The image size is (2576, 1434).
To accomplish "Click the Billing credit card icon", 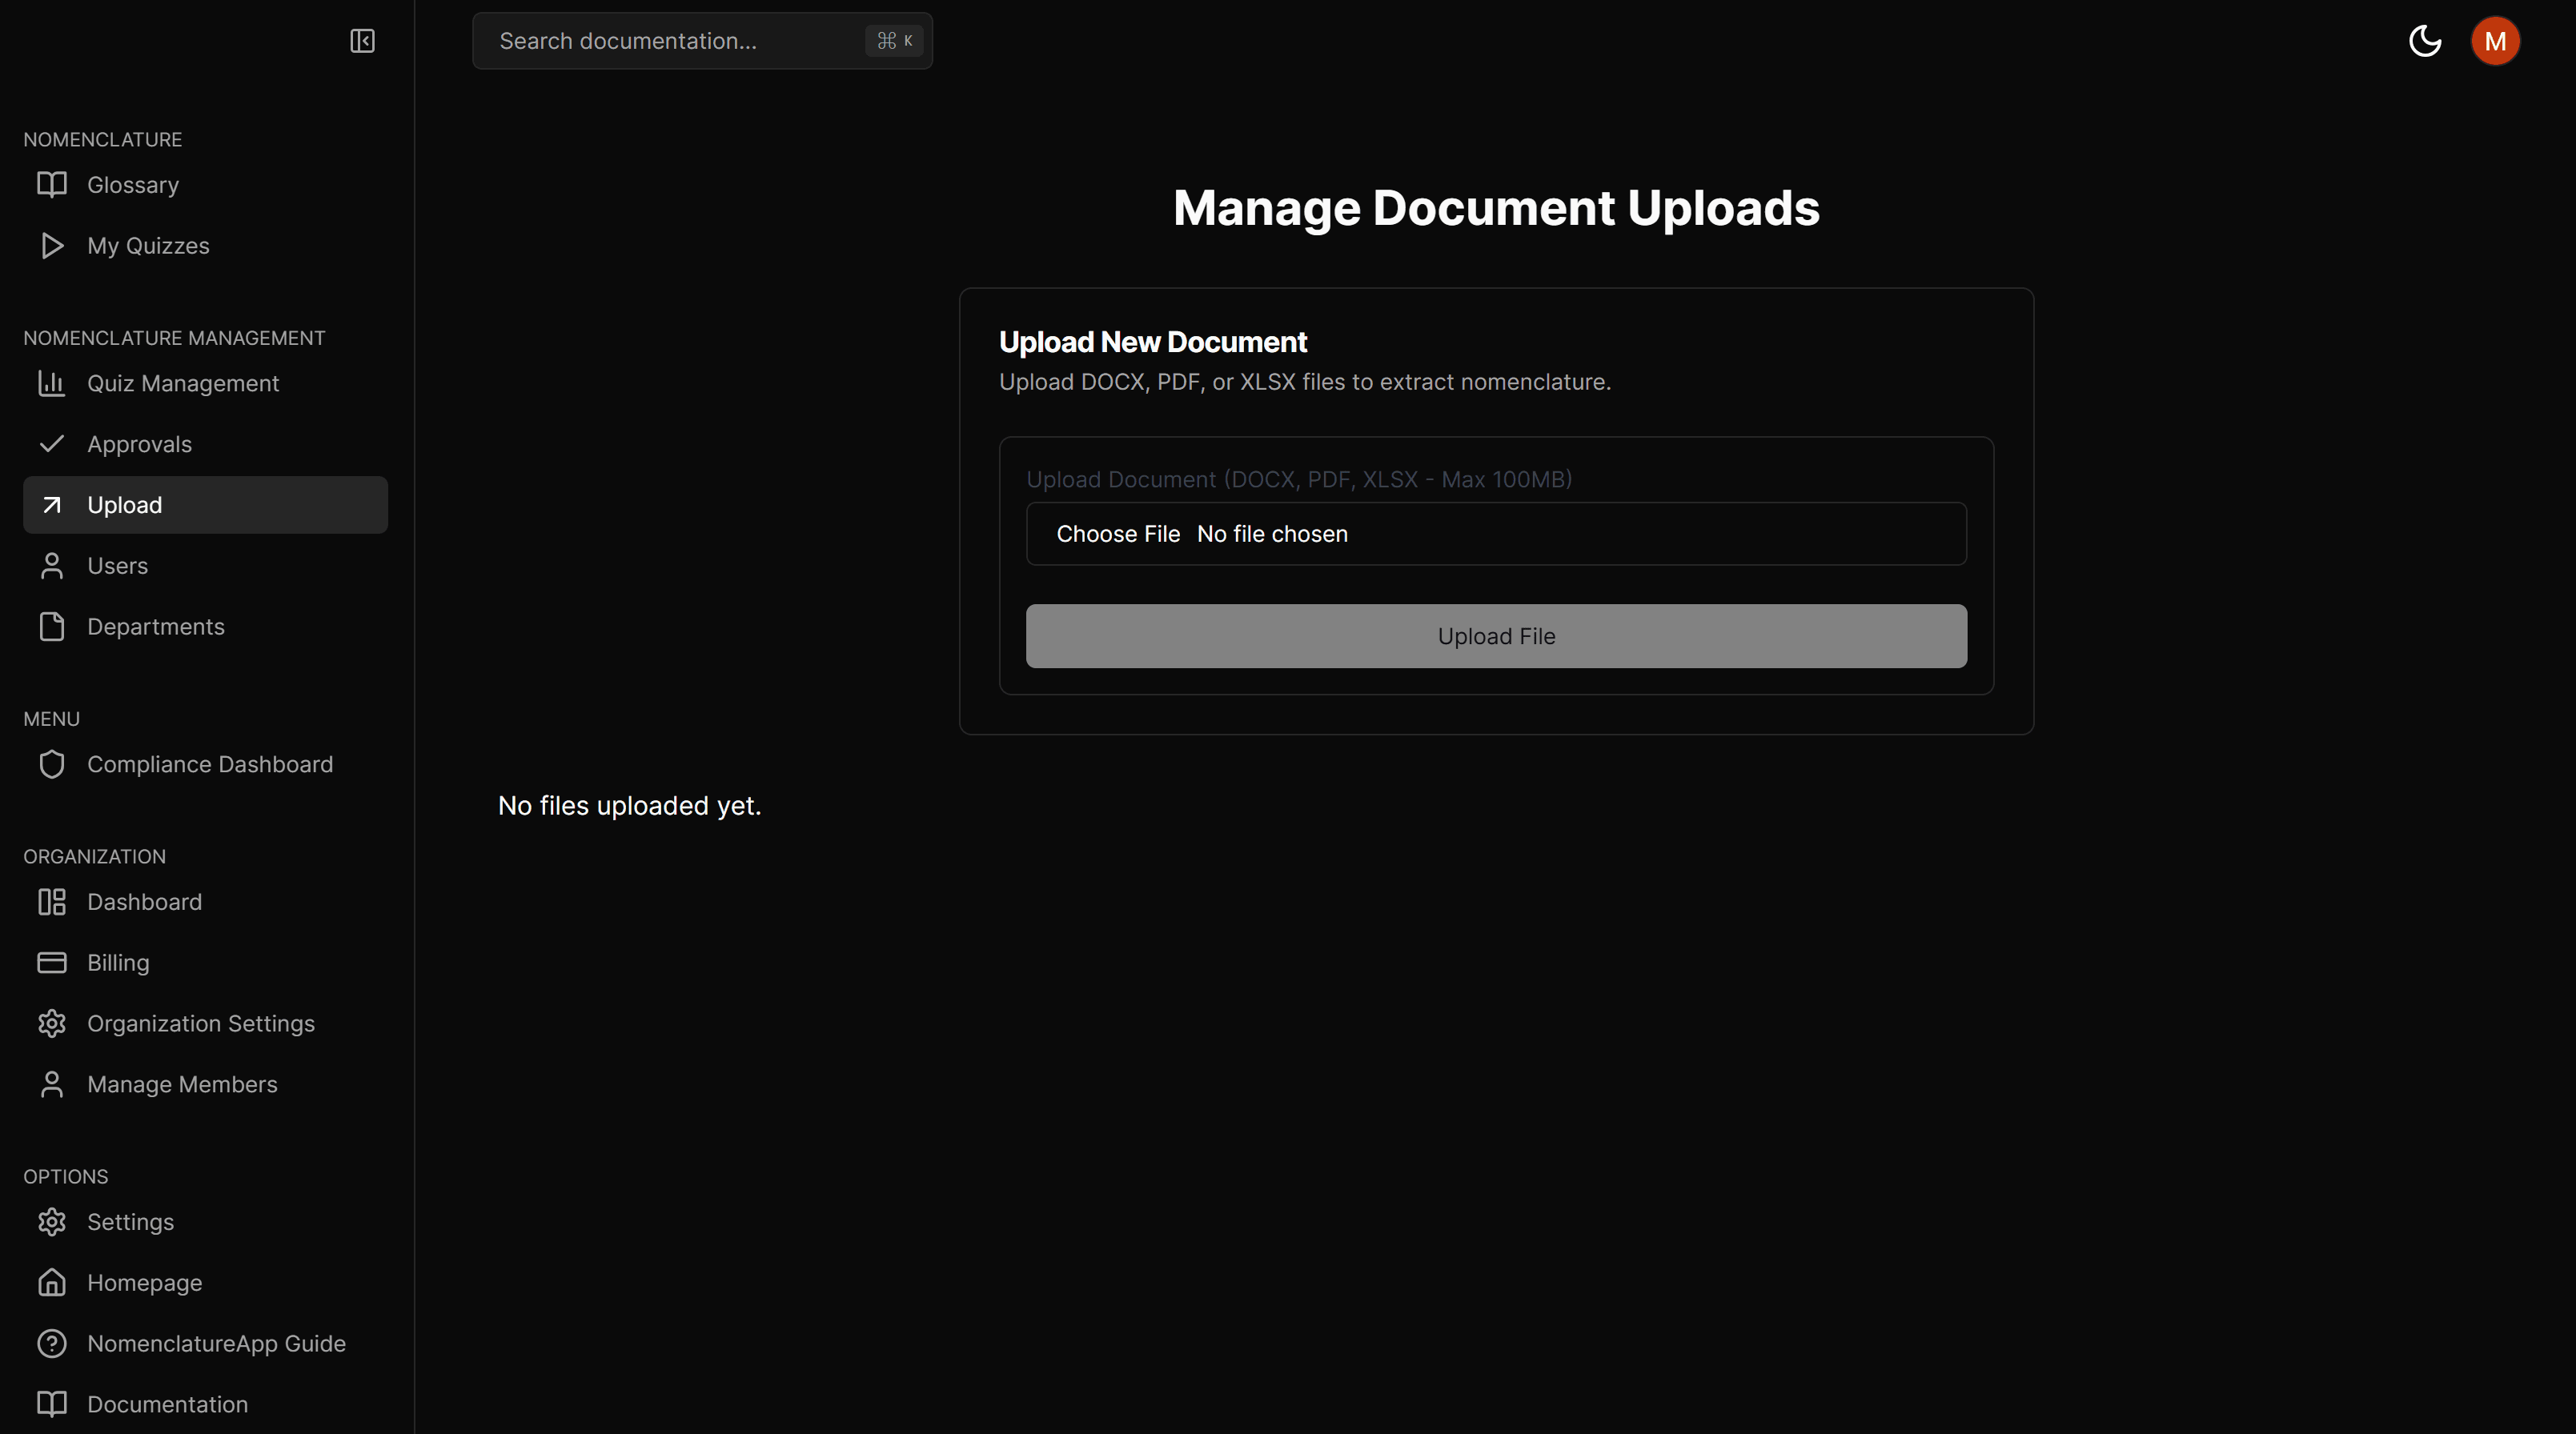I will (x=52, y=962).
